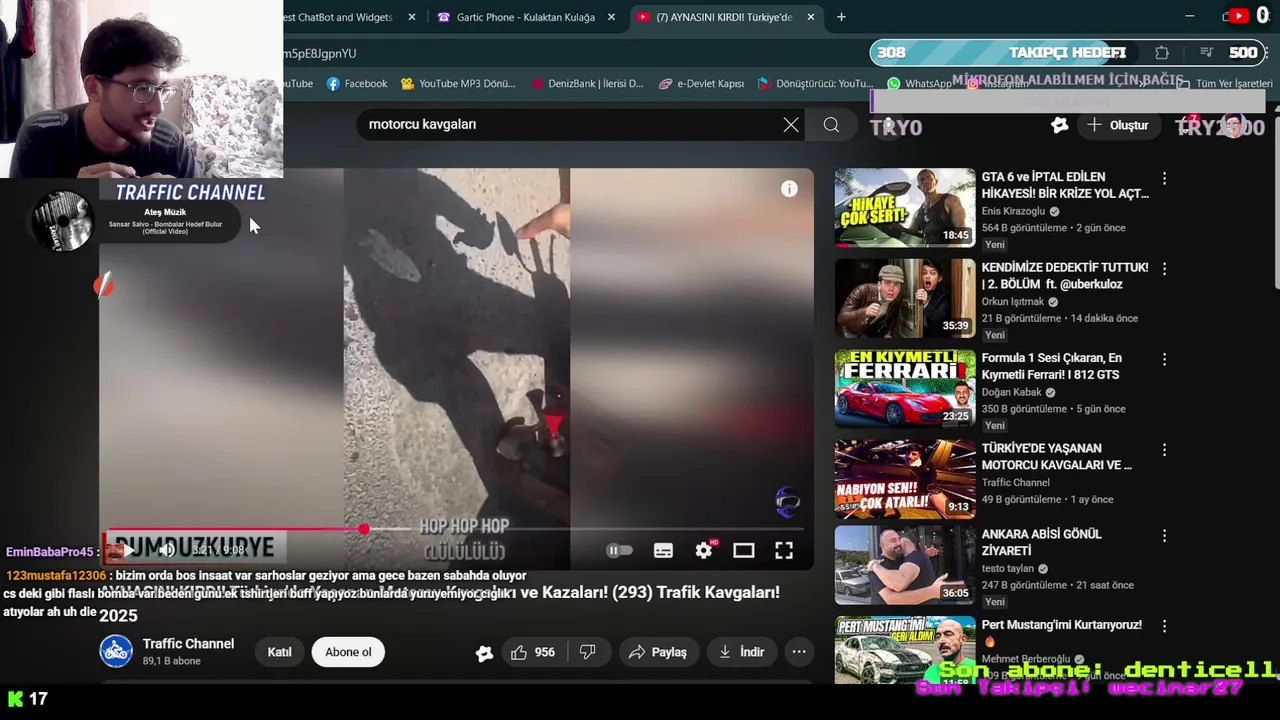The height and width of the screenshot is (720, 1280).
Task: Expand the Tüm Yer İşaretleri bookmarks folder
Action: pos(1224,84)
